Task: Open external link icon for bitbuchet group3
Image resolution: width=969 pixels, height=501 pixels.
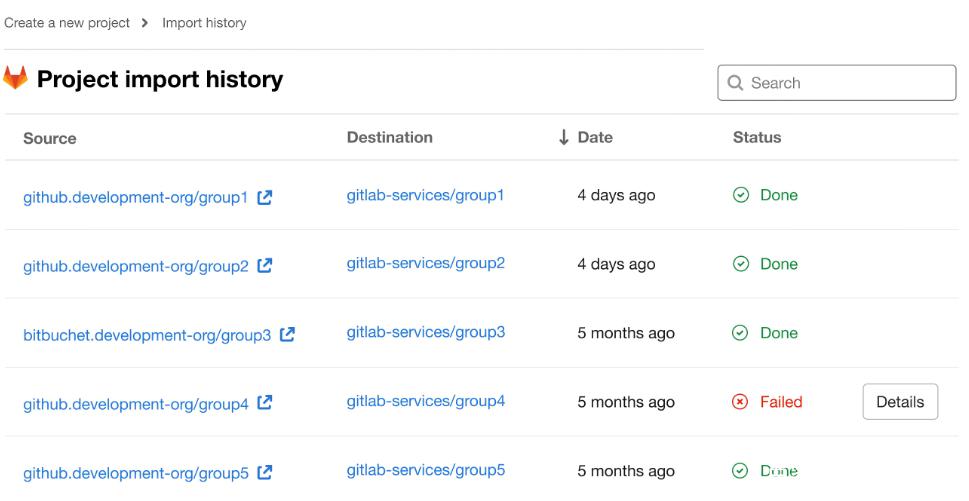Action: pyautogui.click(x=287, y=334)
